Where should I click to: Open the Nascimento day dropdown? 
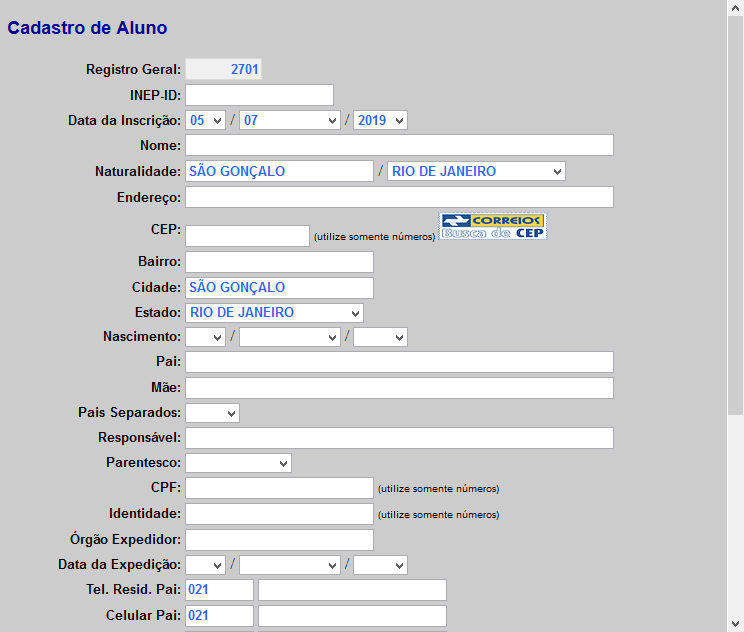tap(205, 337)
